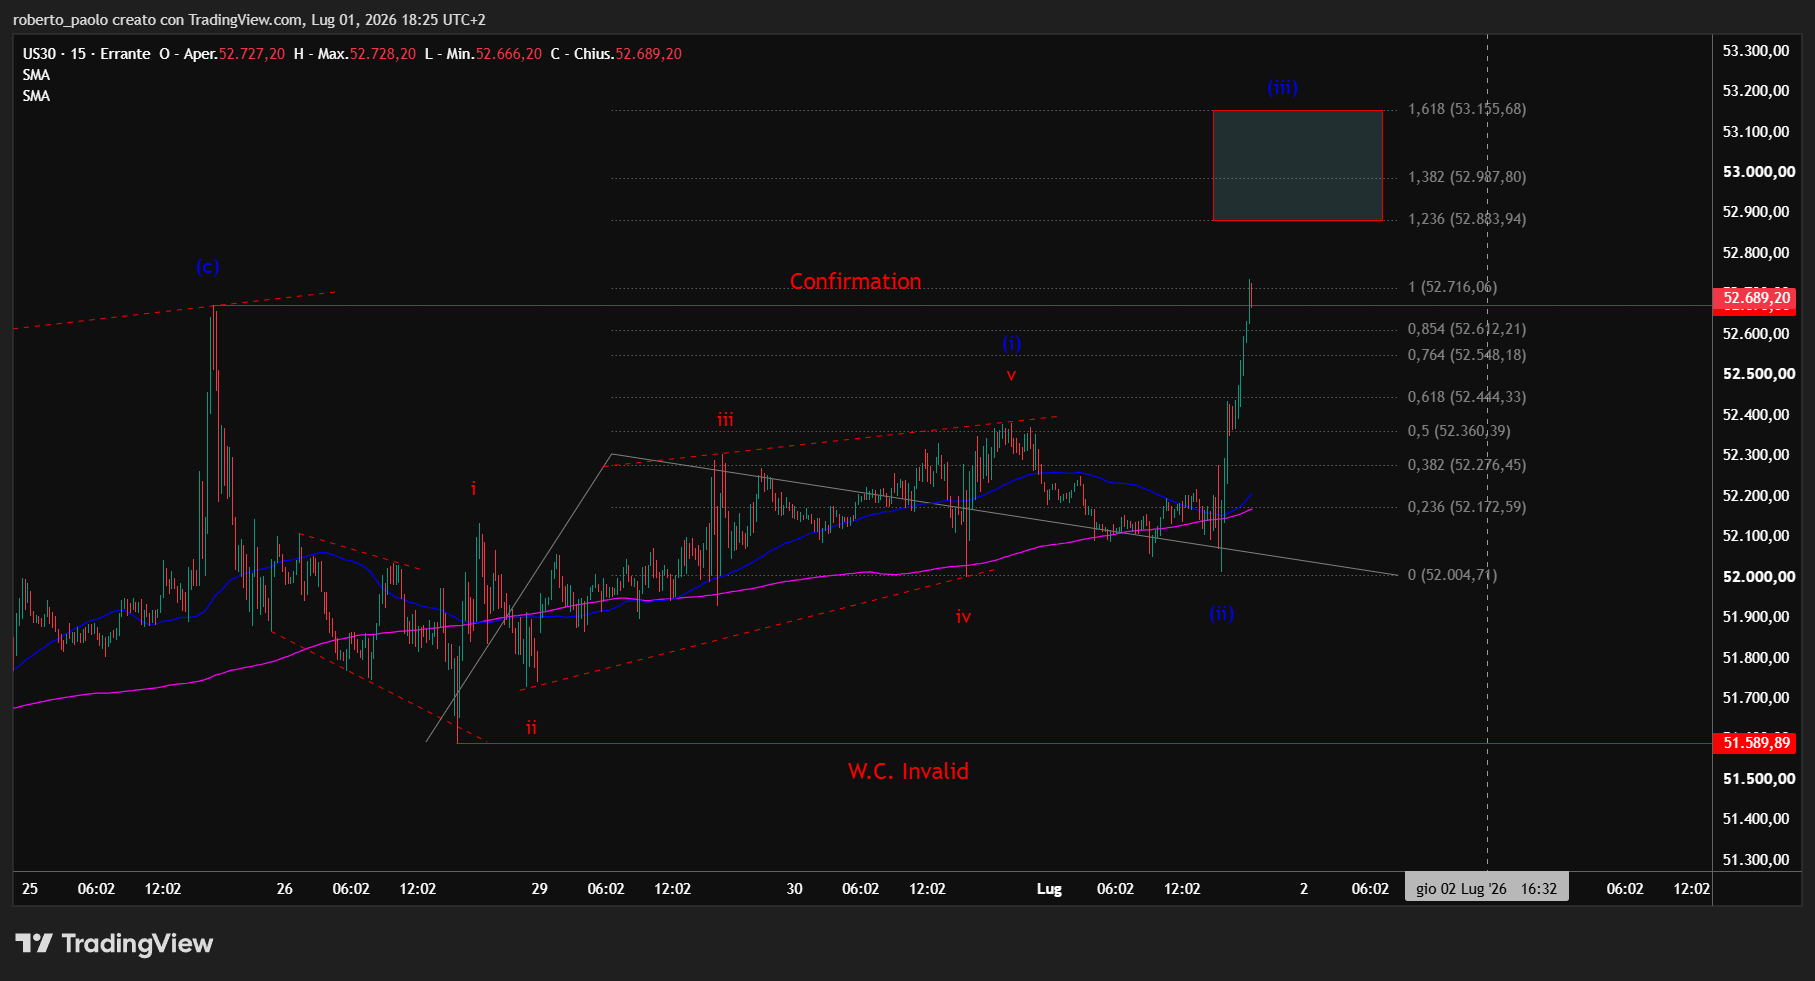The height and width of the screenshot is (981, 1815).
Task: Click the shaded target zone rectangle
Action: click(1298, 165)
